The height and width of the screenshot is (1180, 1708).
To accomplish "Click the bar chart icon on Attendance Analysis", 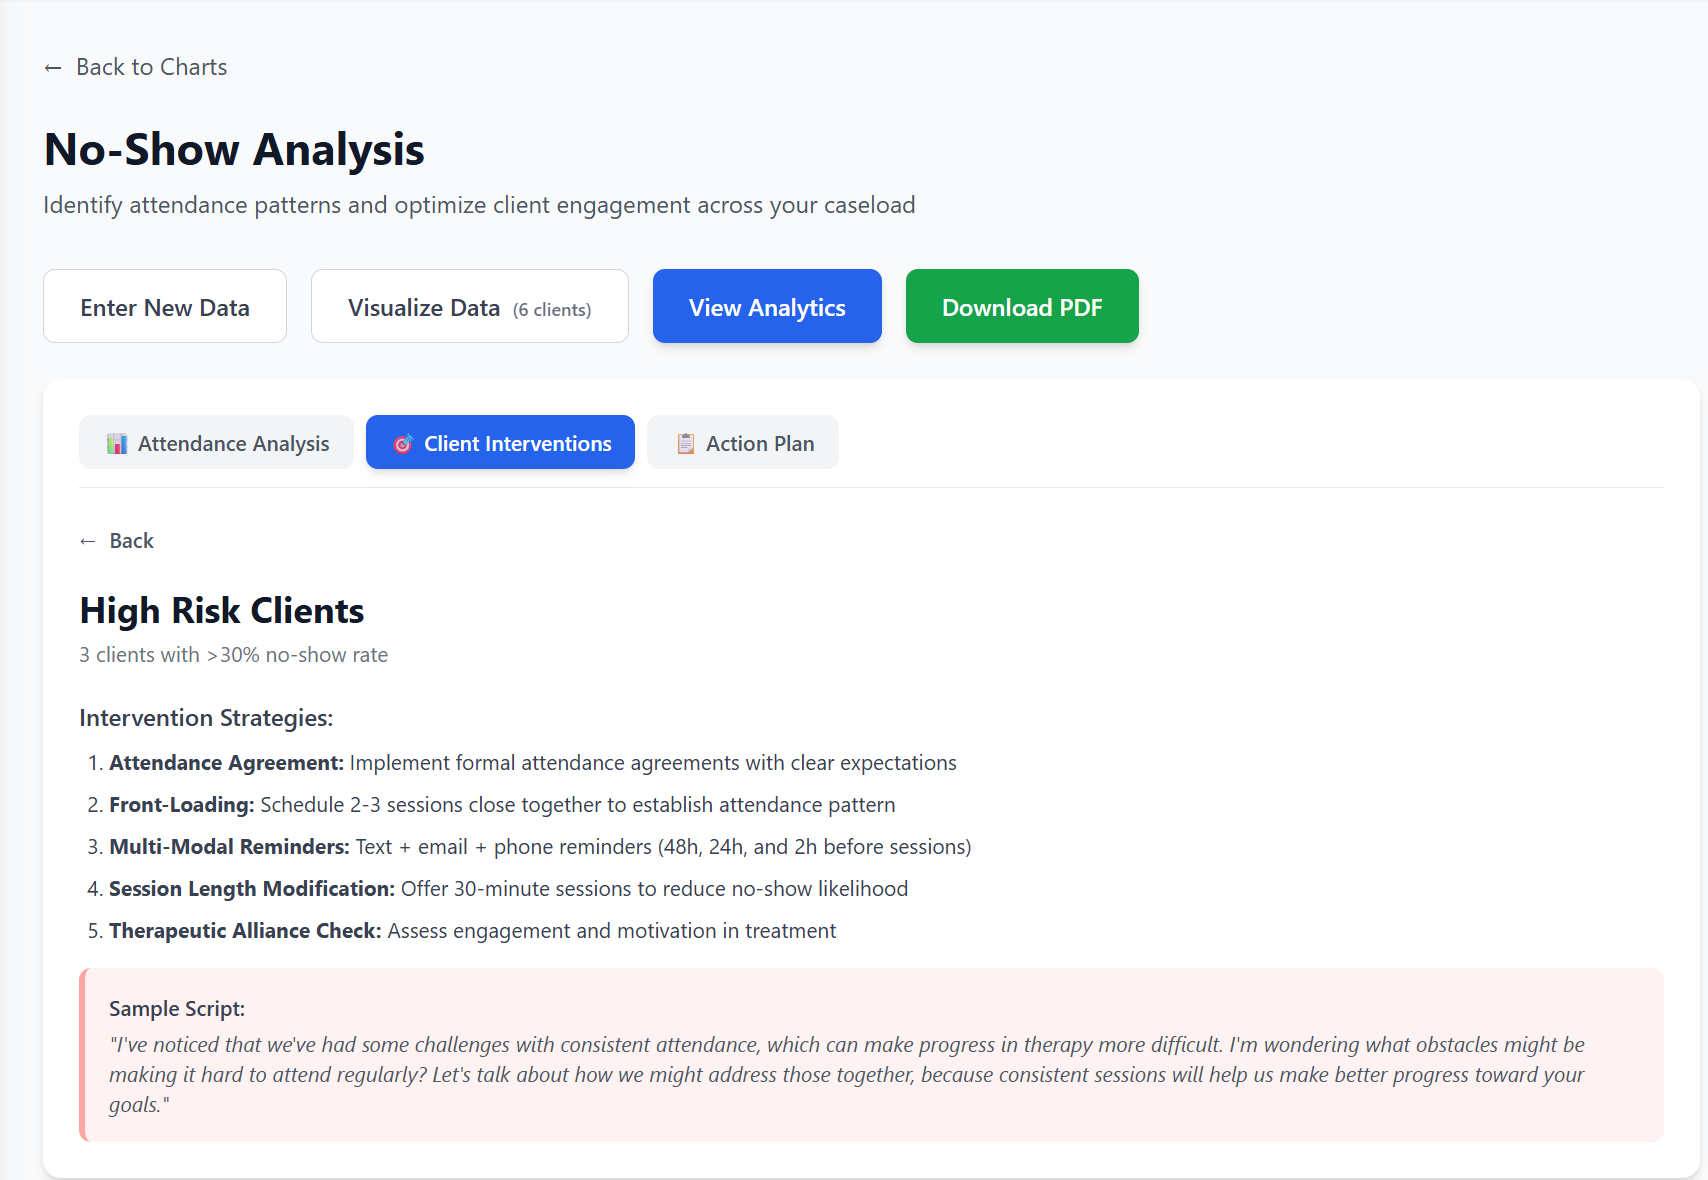I will tap(117, 444).
